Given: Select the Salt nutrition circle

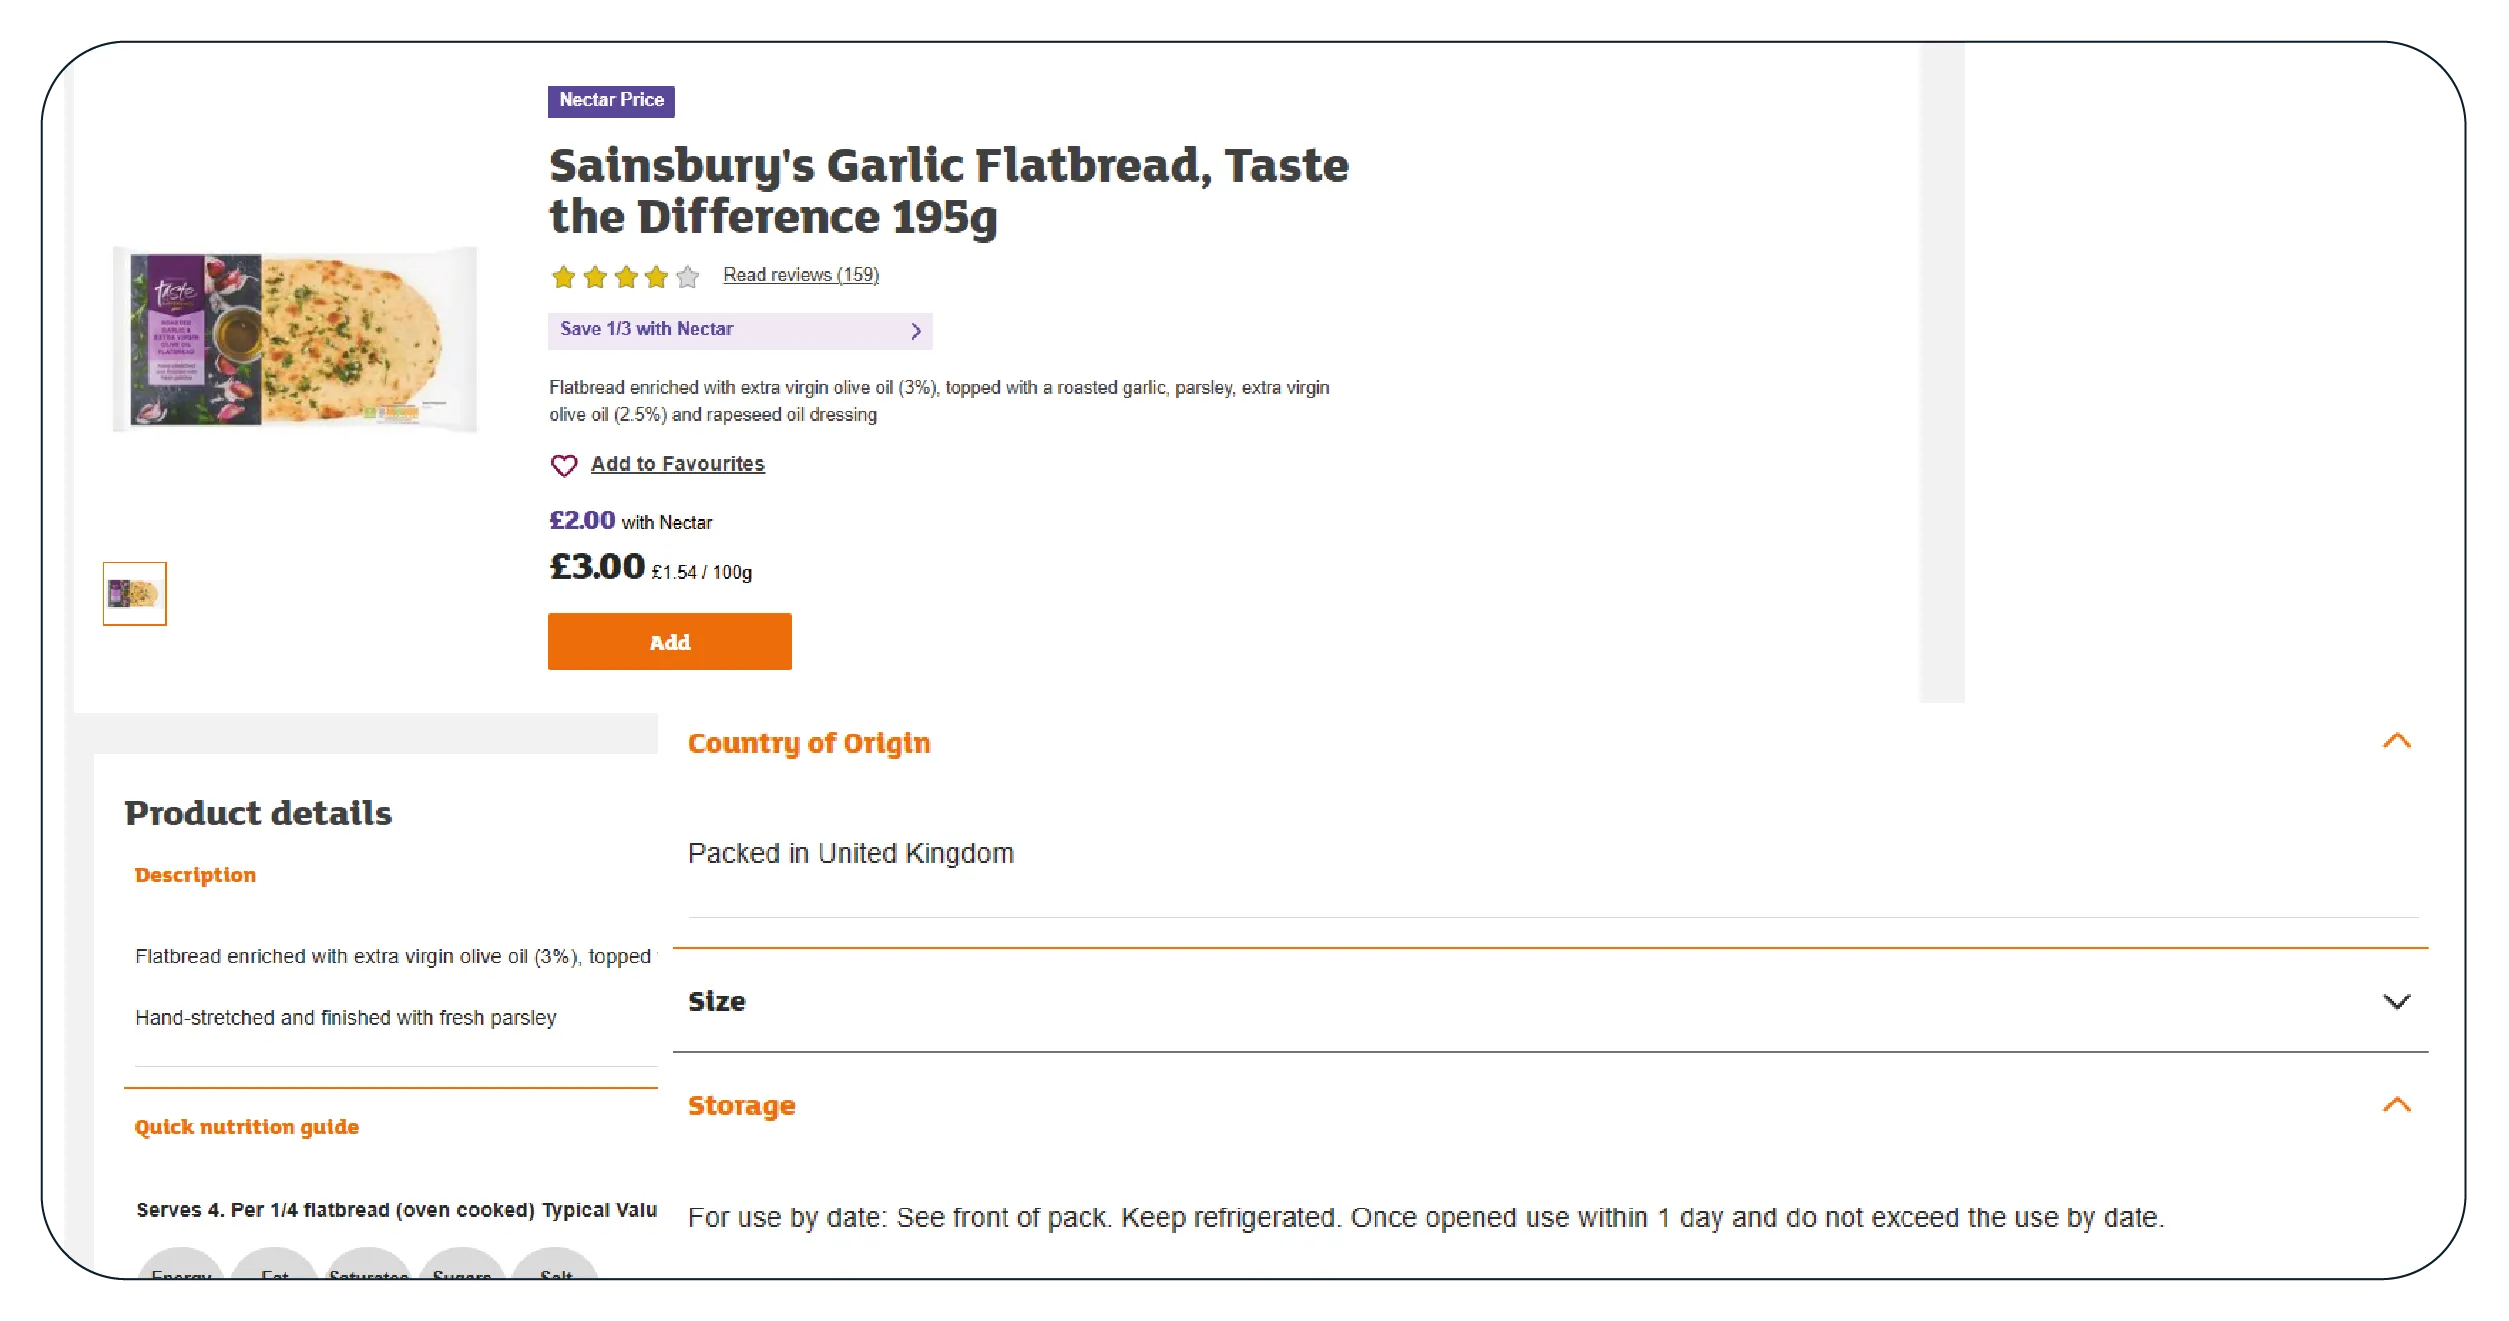Looking at the screenshot, I should point(556,1268).
